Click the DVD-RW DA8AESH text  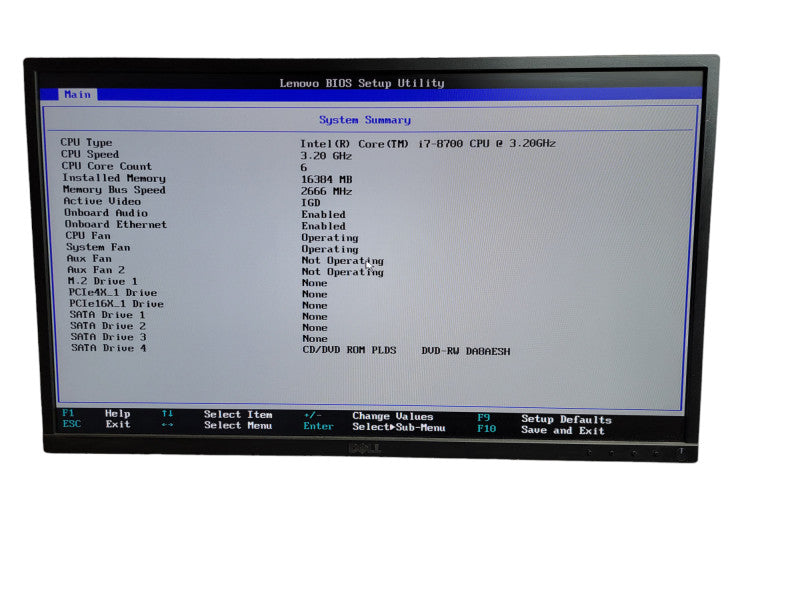tap(466, 351)
